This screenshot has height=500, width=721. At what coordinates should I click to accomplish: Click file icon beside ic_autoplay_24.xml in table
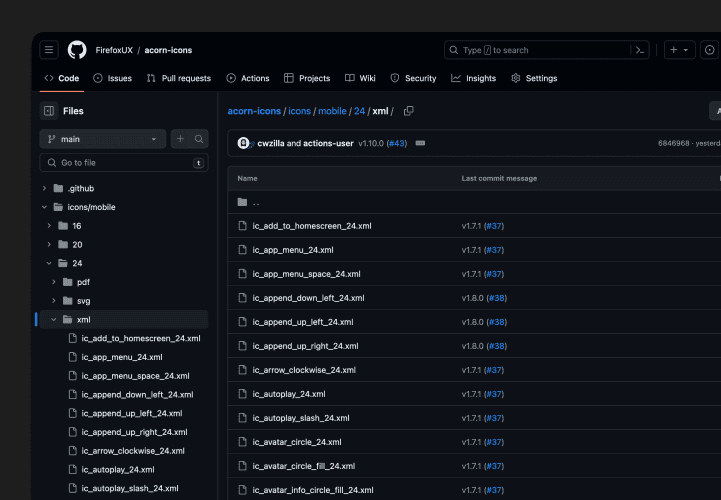(x=242, y=394)
